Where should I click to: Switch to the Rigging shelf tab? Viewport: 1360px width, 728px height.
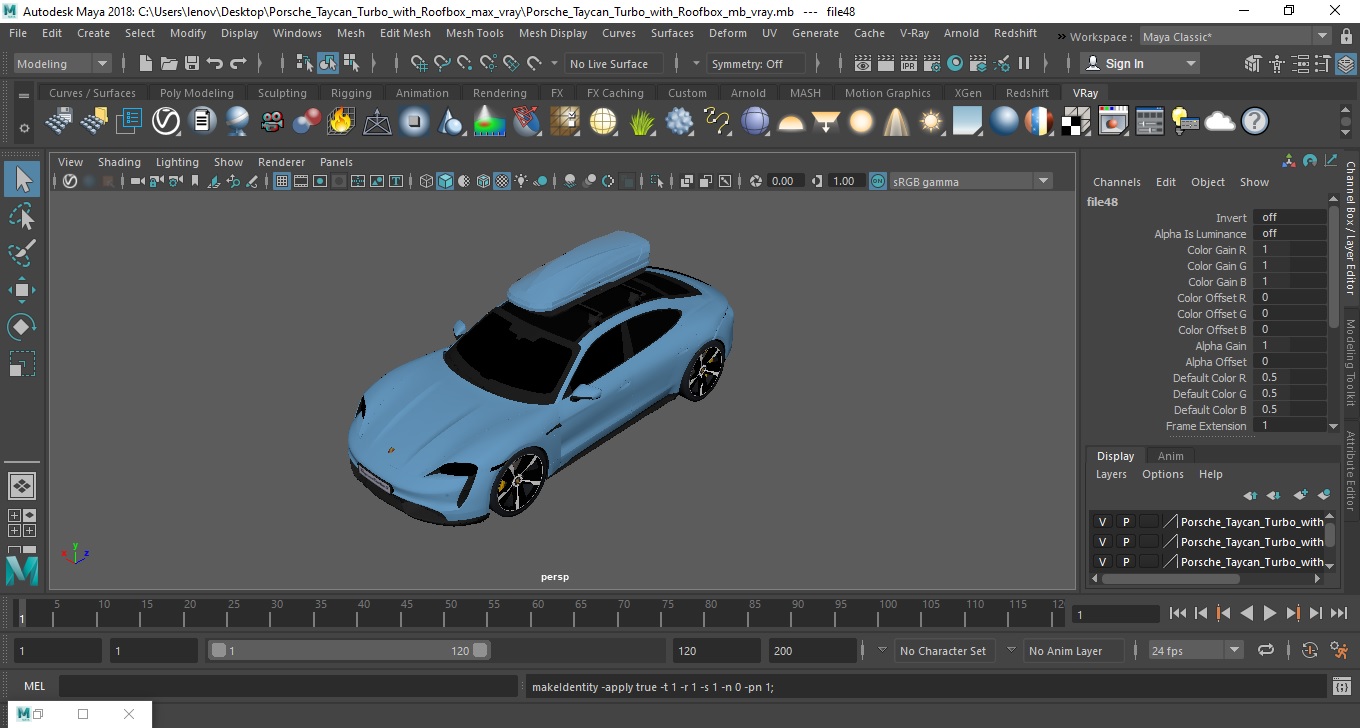(x=351, y=93)
